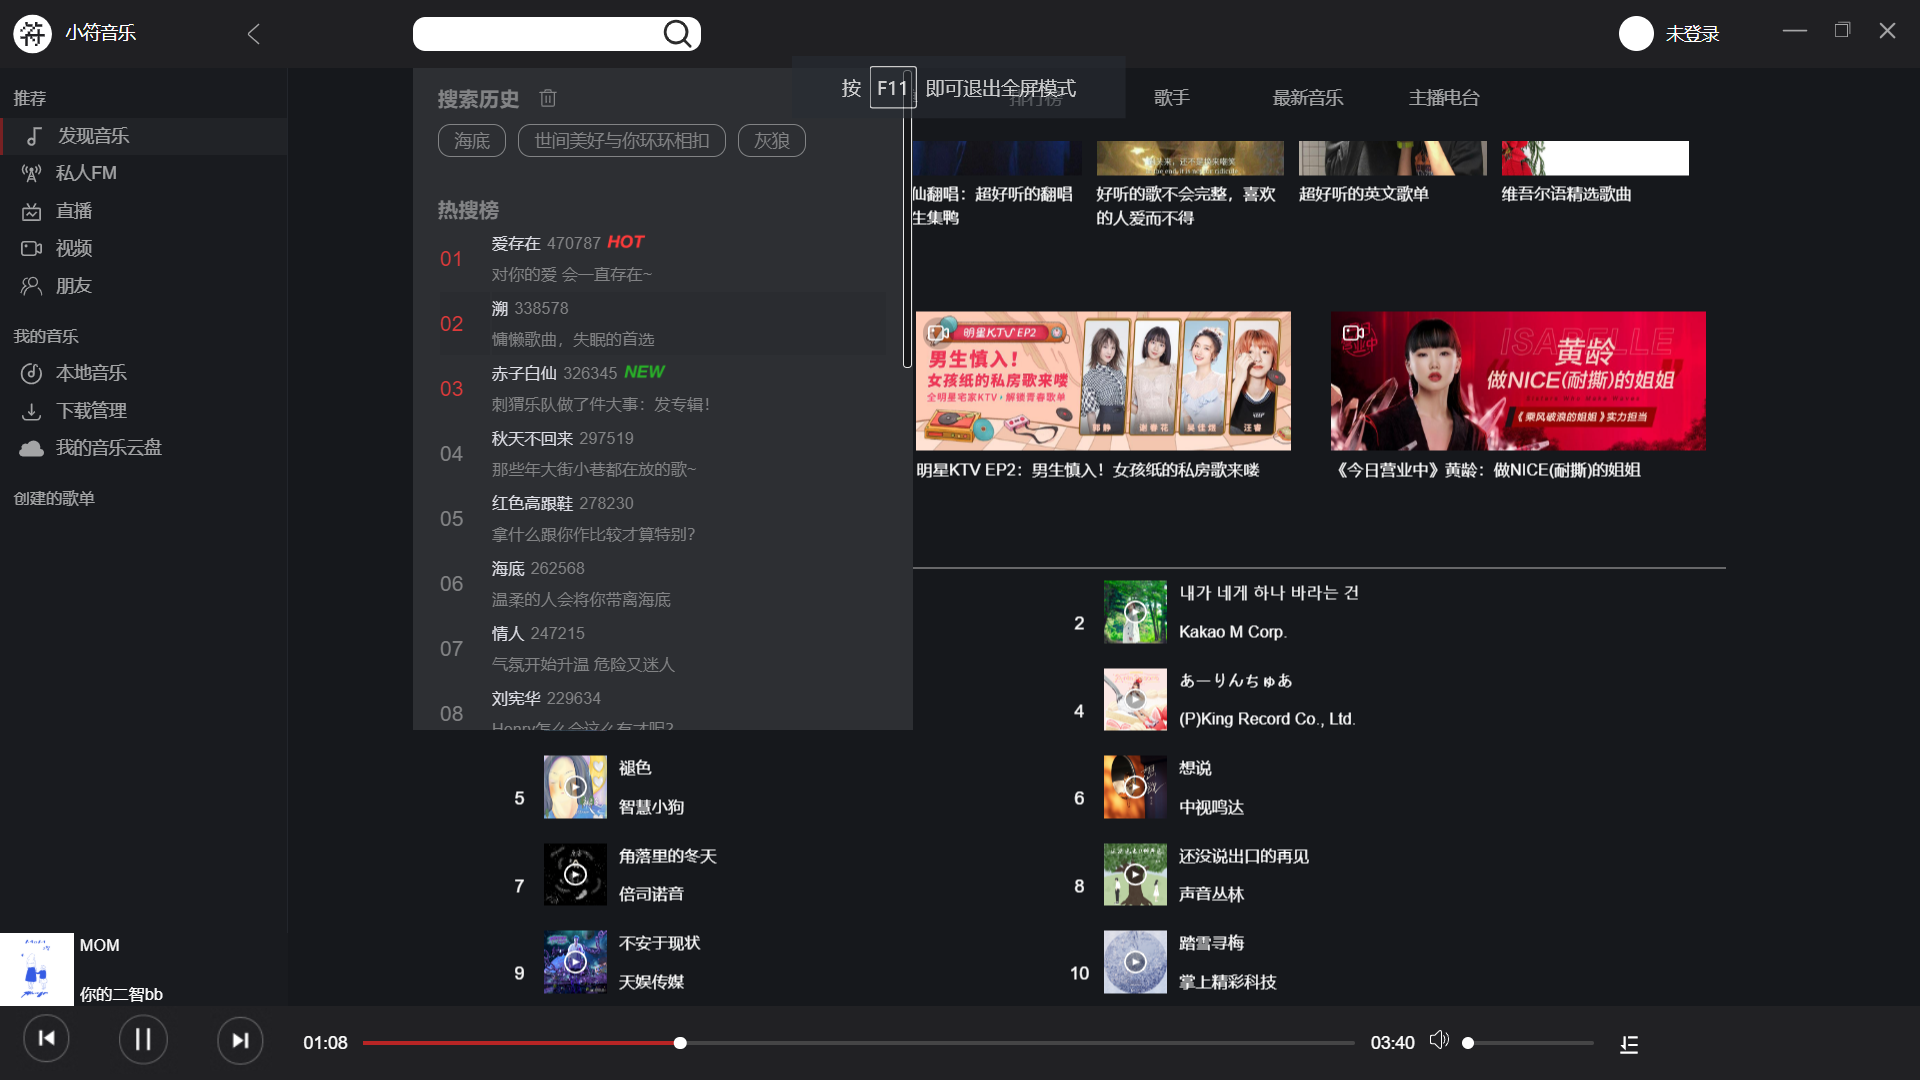Open 视频 in sidebar

point(144,248)
